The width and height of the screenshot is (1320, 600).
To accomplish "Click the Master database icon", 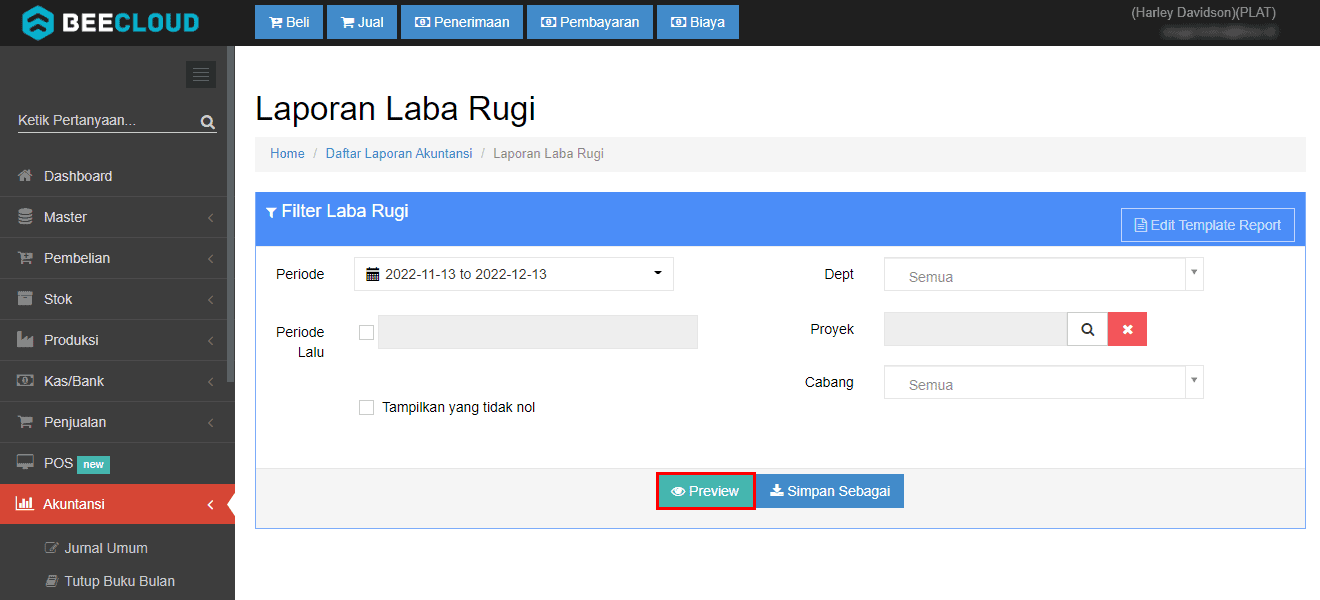I will [25, 217].
